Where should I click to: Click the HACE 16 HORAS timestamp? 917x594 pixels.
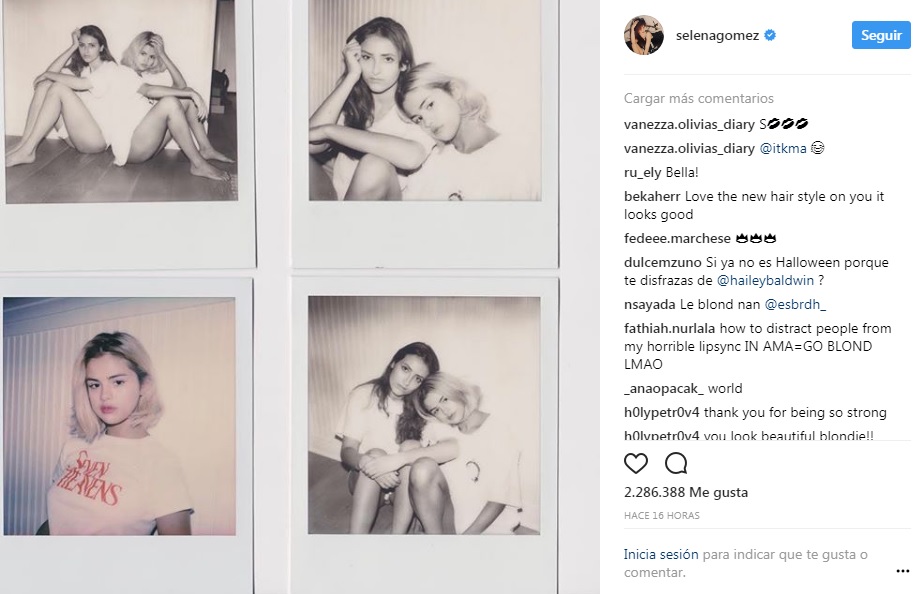tap(661, 516)
